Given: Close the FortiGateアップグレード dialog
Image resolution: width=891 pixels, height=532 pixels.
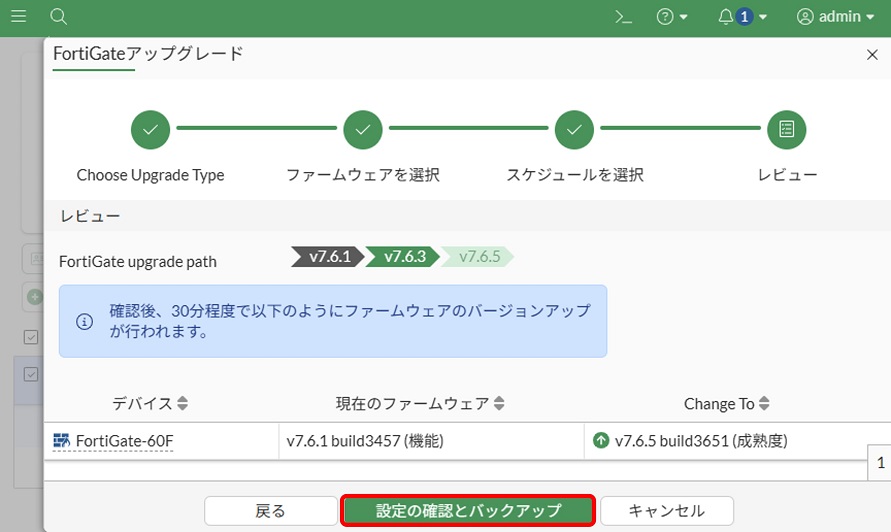Looking at the screenshot, I should click(872, 55).
